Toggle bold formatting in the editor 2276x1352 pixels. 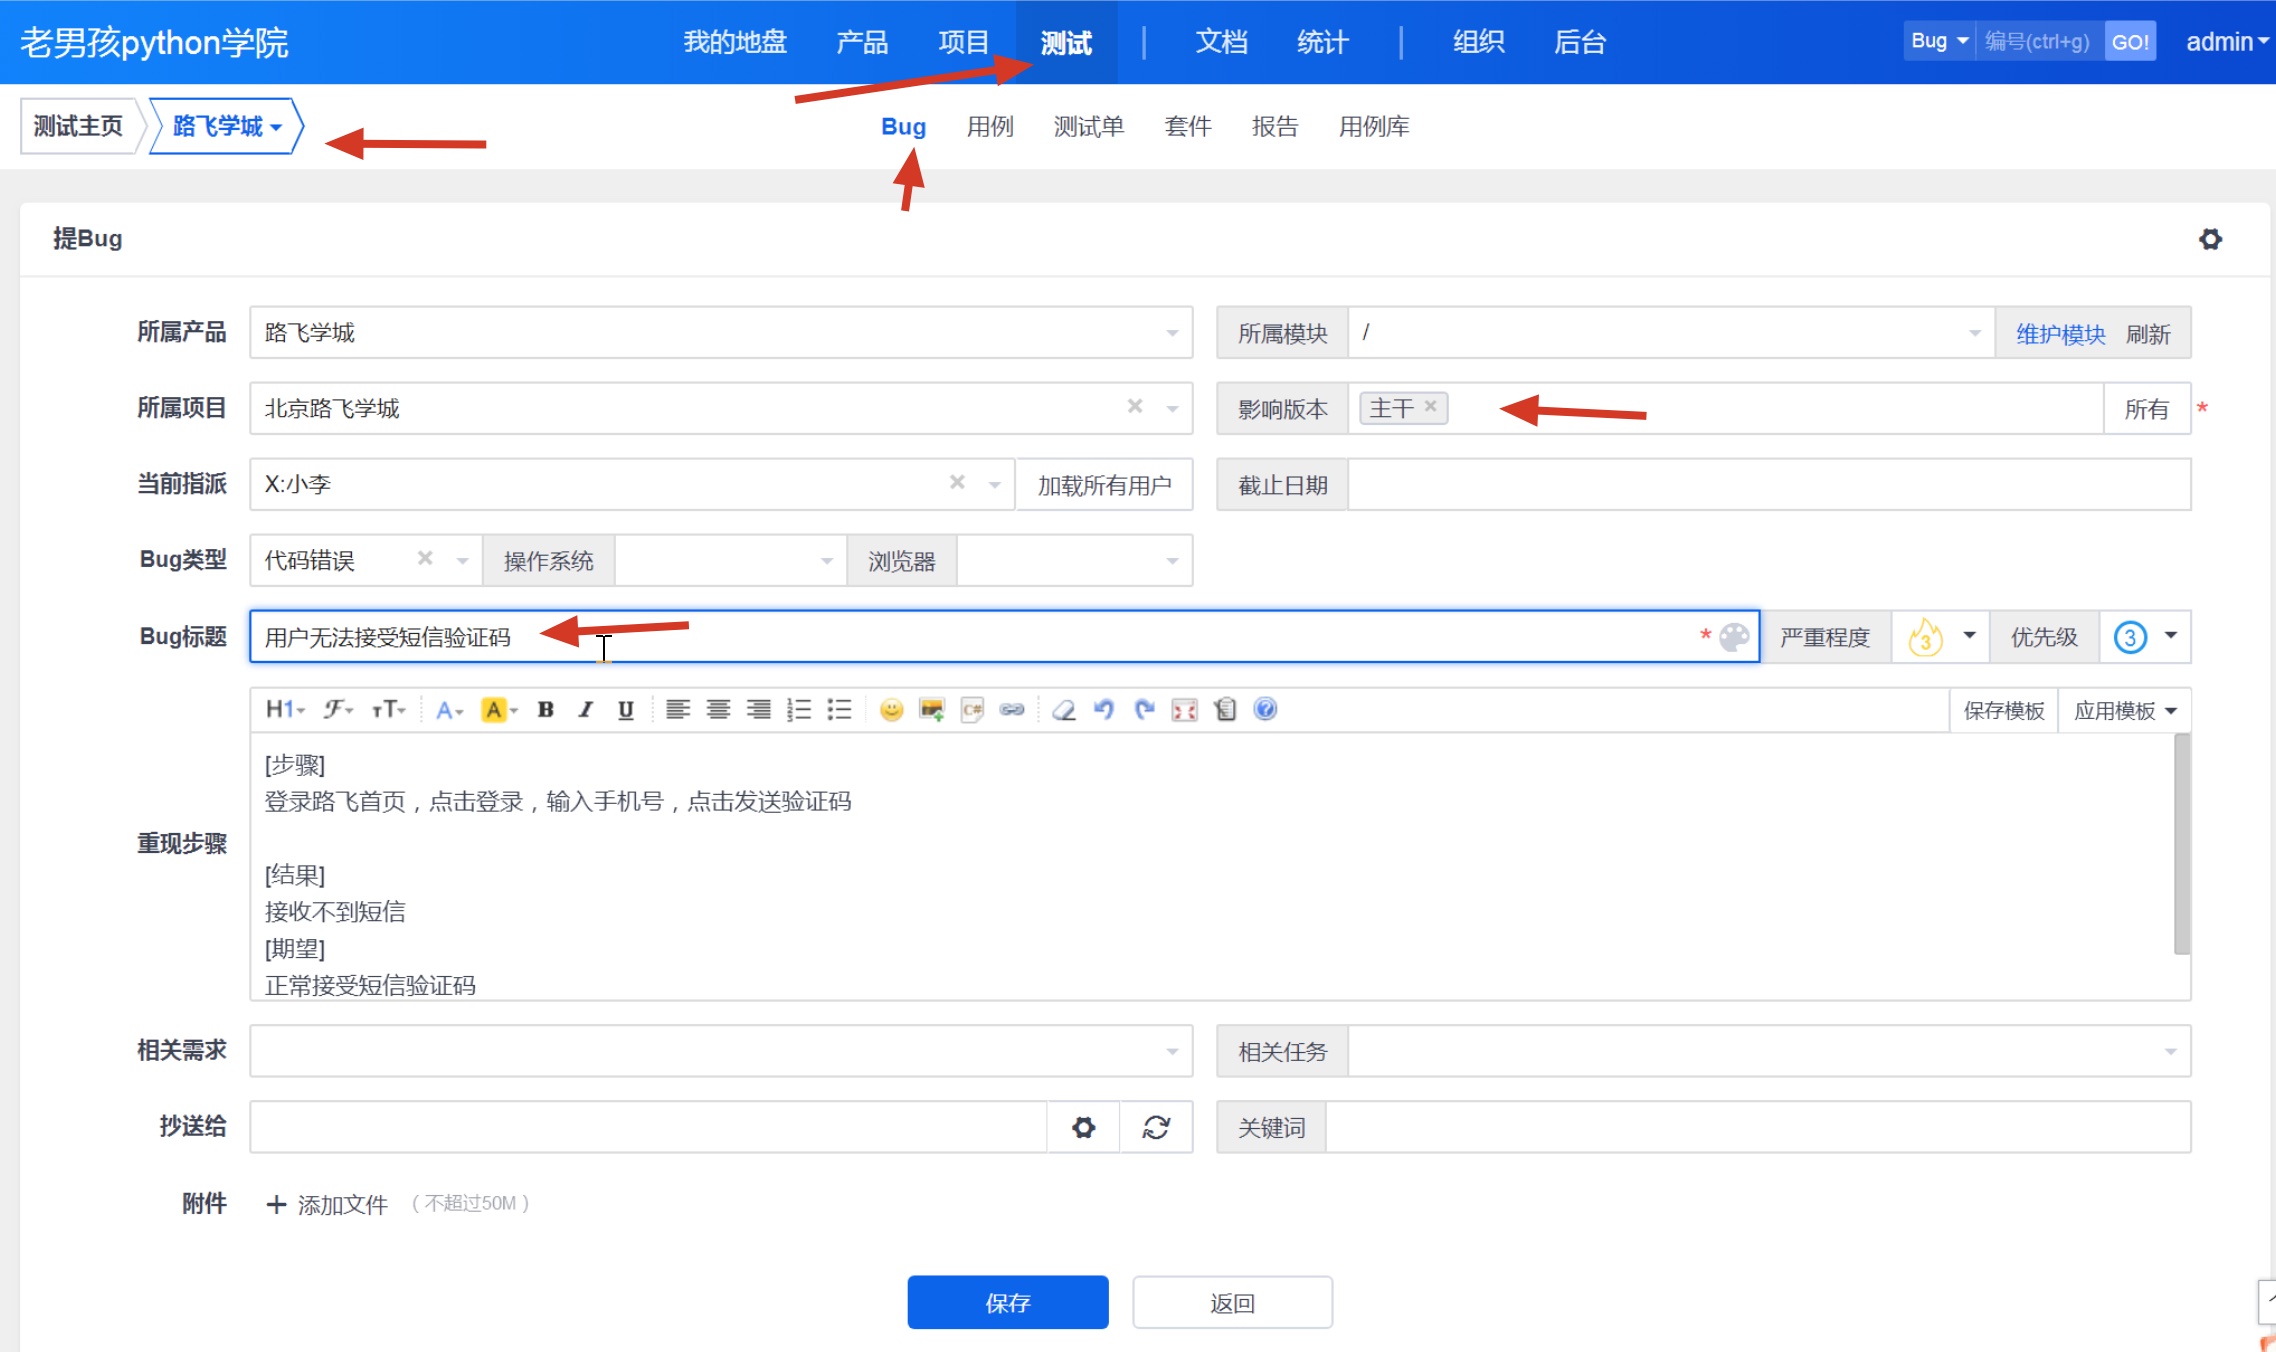(x=546, y=710)
